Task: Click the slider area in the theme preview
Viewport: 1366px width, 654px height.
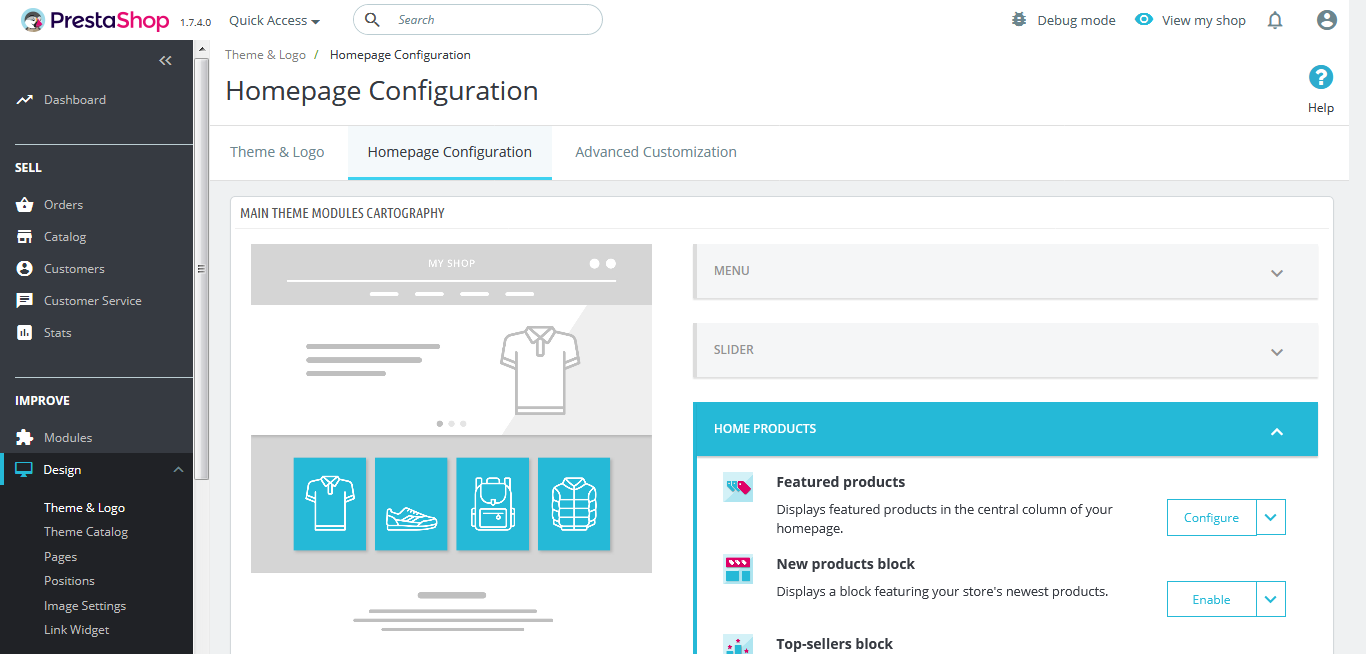Action: (451, 370)
